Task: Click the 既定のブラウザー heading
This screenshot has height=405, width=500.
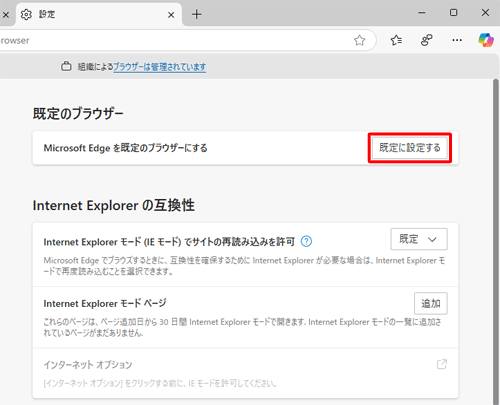Action: point(78,114)
